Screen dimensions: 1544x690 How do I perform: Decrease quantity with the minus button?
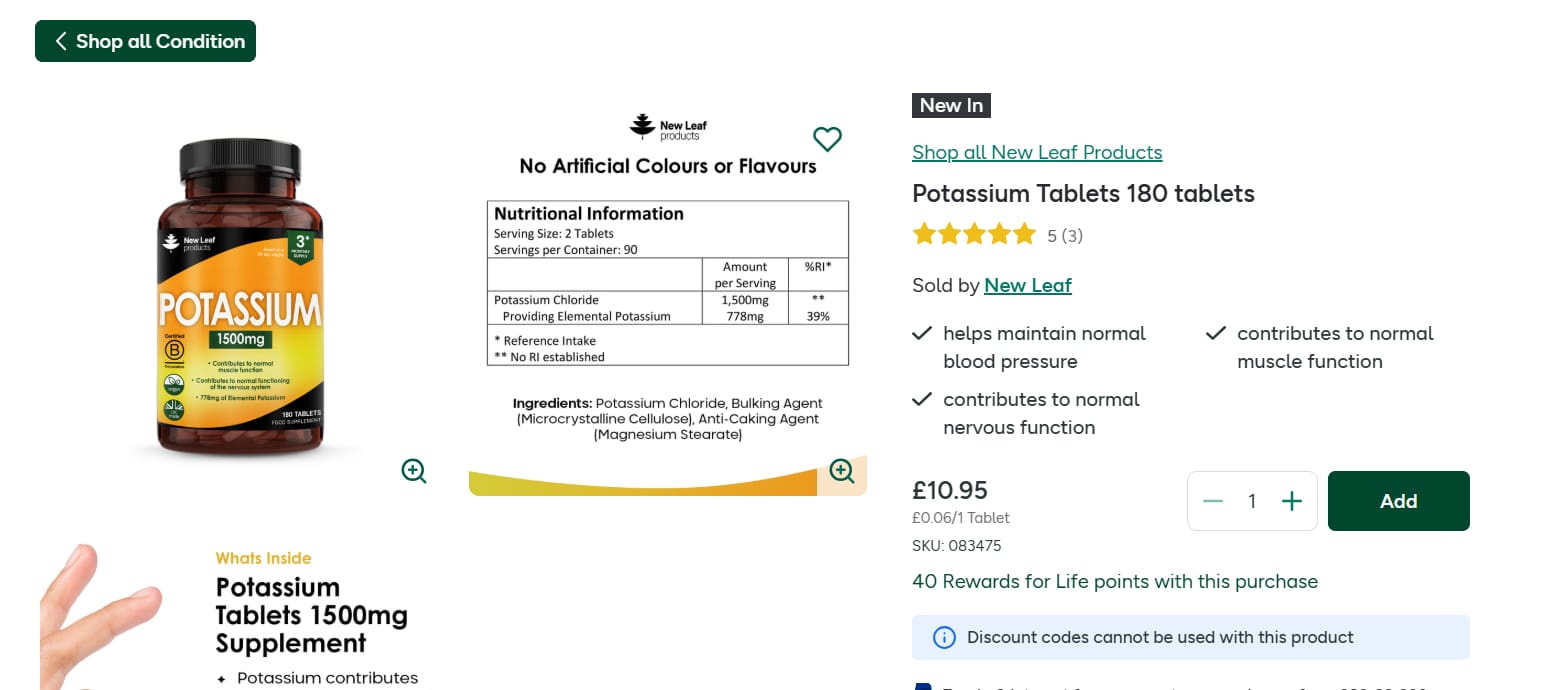tap(1213, 501)
